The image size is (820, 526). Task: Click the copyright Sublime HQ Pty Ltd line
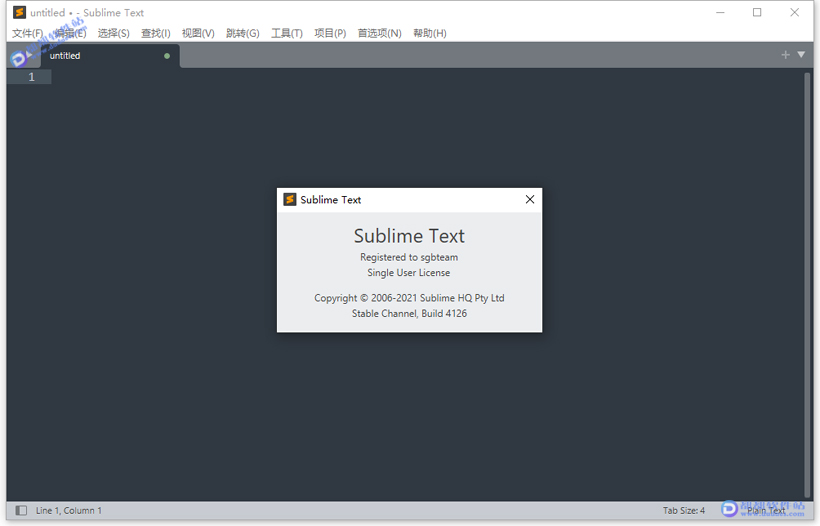[x=409, y=298]
